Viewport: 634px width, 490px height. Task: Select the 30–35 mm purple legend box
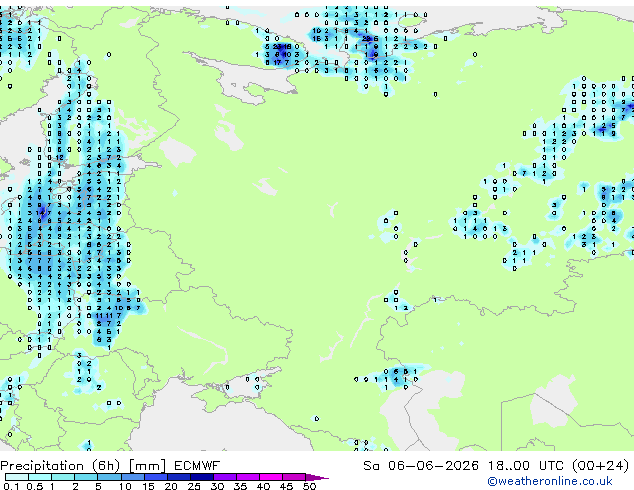(225, 477)
